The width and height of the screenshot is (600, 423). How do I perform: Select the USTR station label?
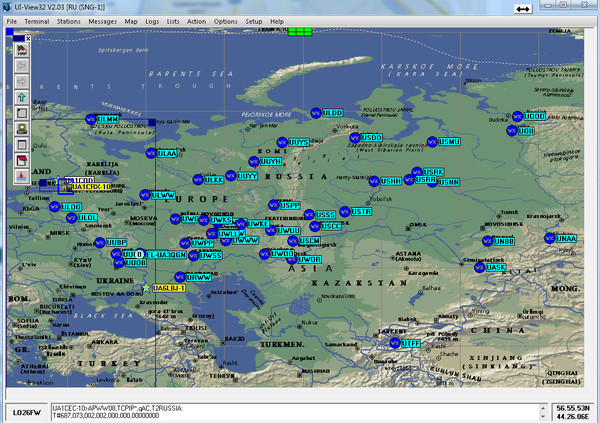click(x=361, y=211)
